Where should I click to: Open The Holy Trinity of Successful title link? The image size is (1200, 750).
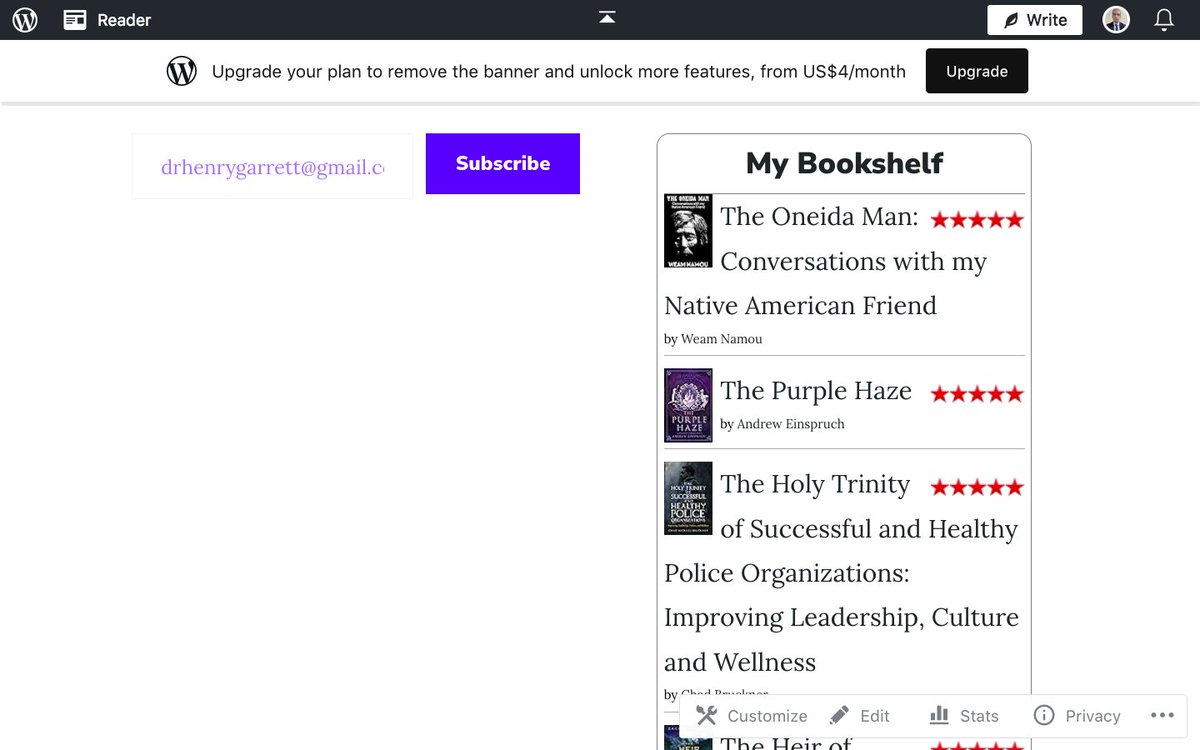(x=841, y=573)
